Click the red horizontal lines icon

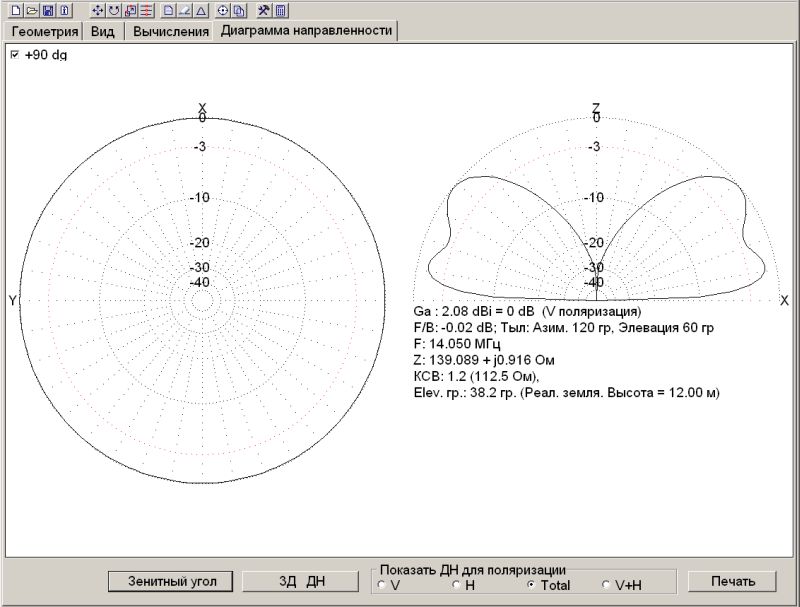[146, 10]
